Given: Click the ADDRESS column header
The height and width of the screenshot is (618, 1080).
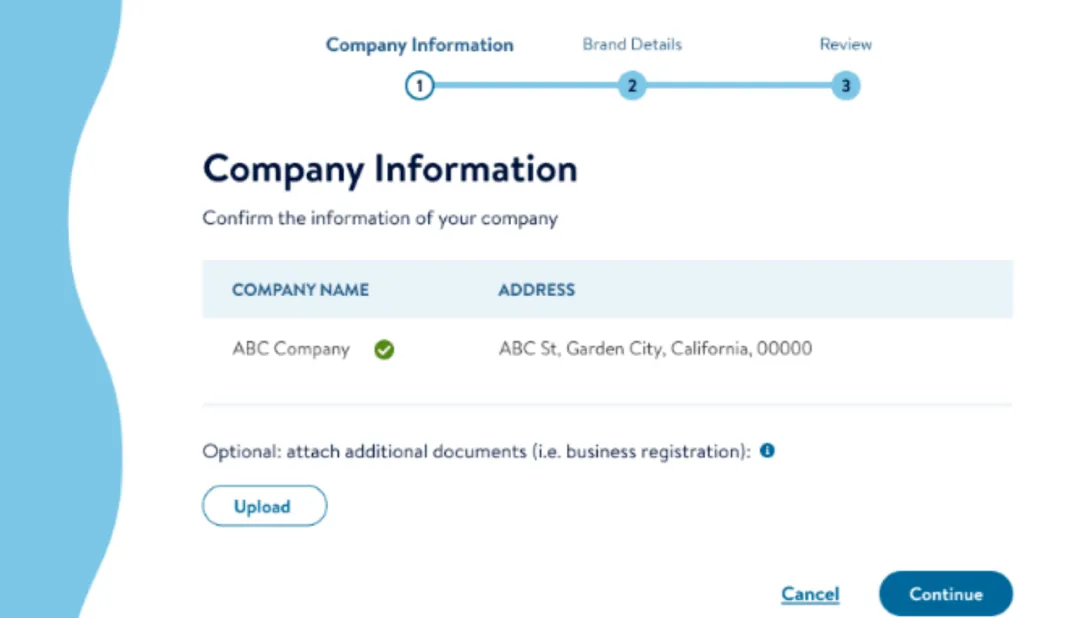Looking at the screenshot, I should click(x=537, y=289).
